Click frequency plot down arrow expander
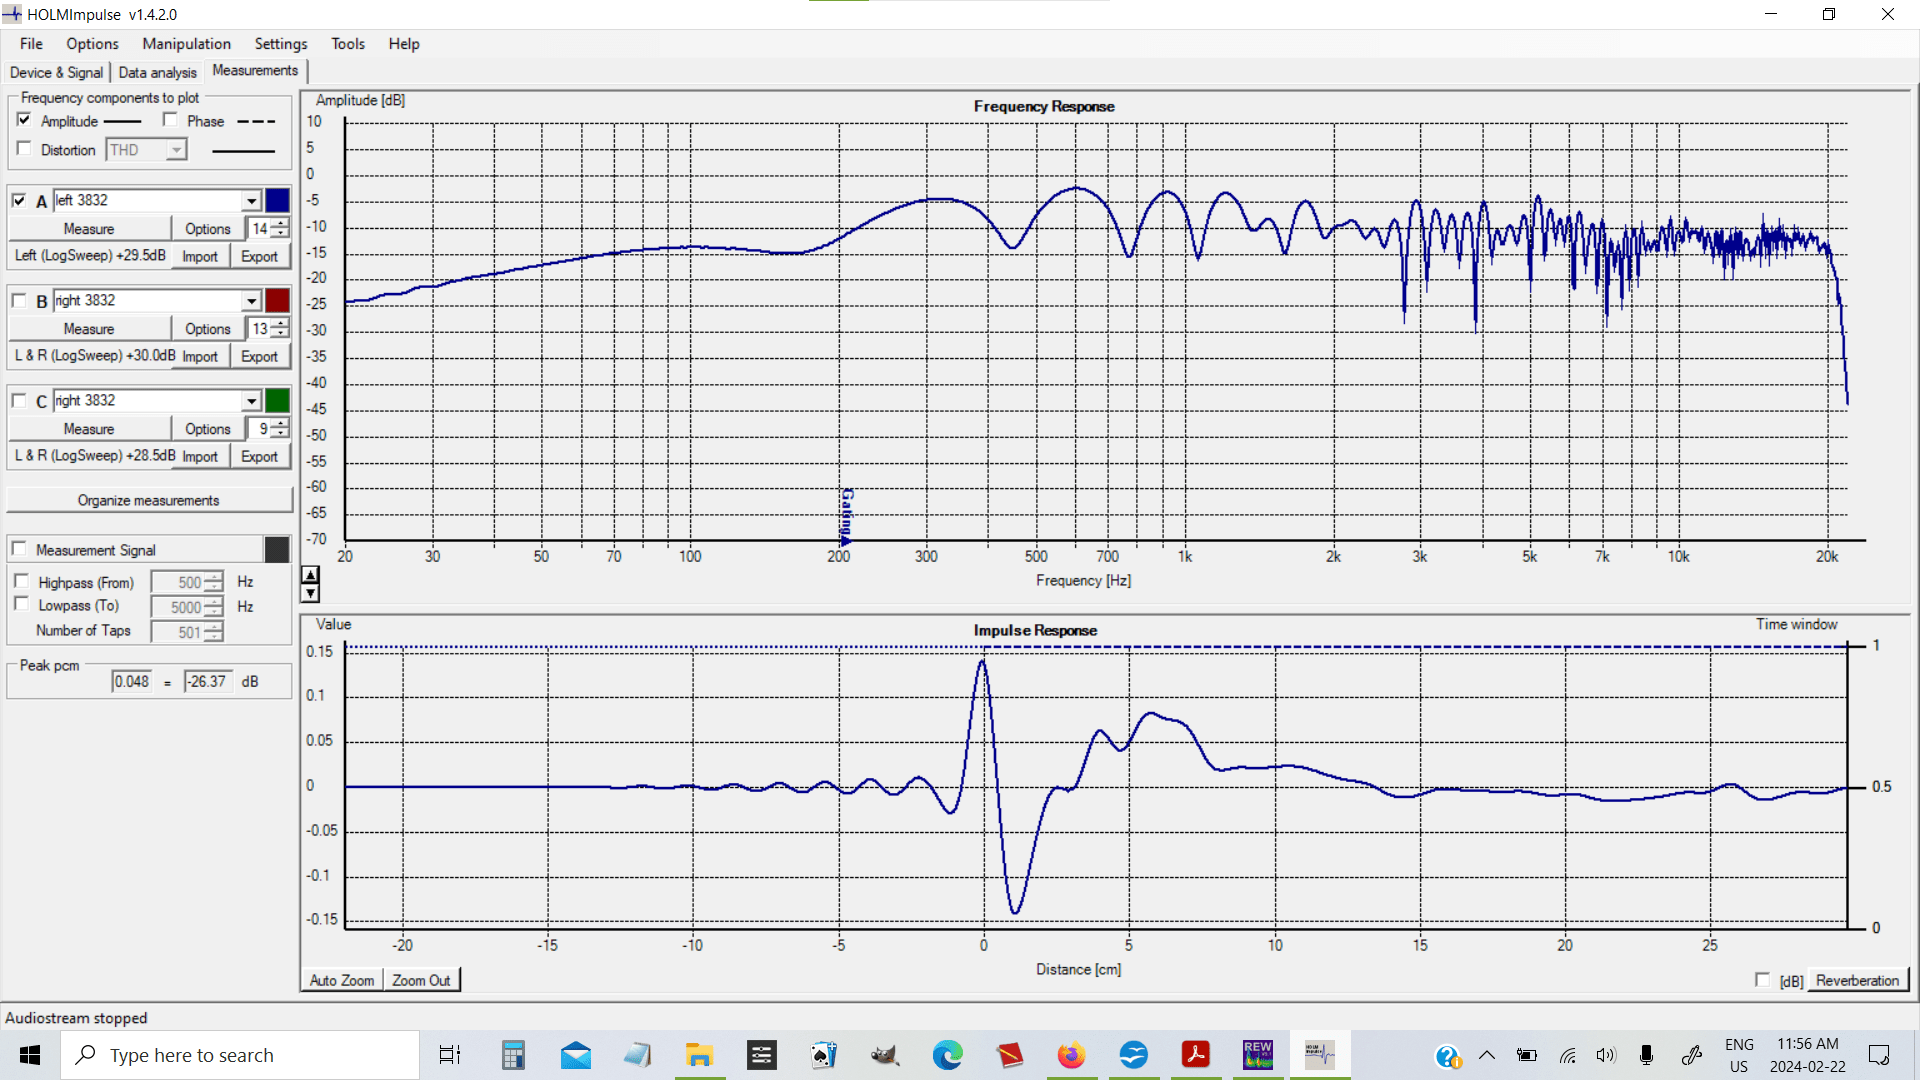Image resolution: width=1920 pixels, height=1080 pixels. 311,593
